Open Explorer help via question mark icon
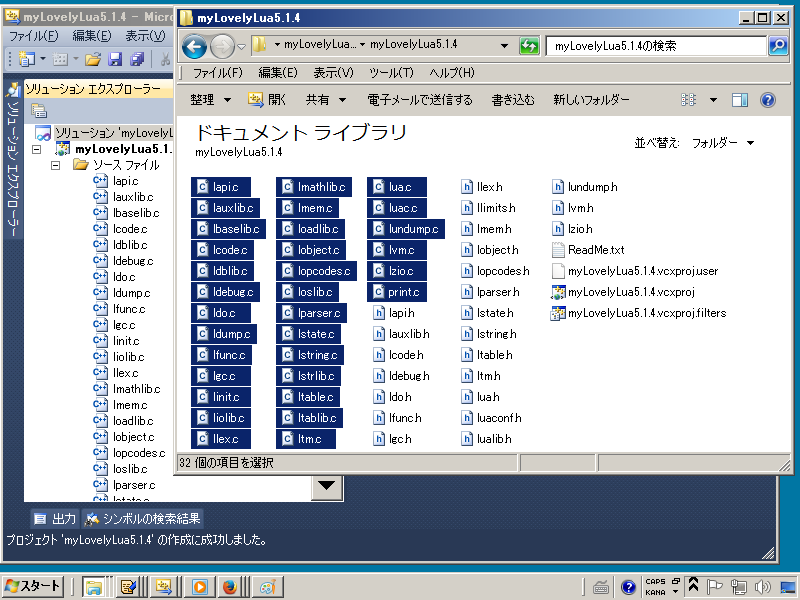The width and height of the screenshot is (800, 600). (x=768, y=99)
